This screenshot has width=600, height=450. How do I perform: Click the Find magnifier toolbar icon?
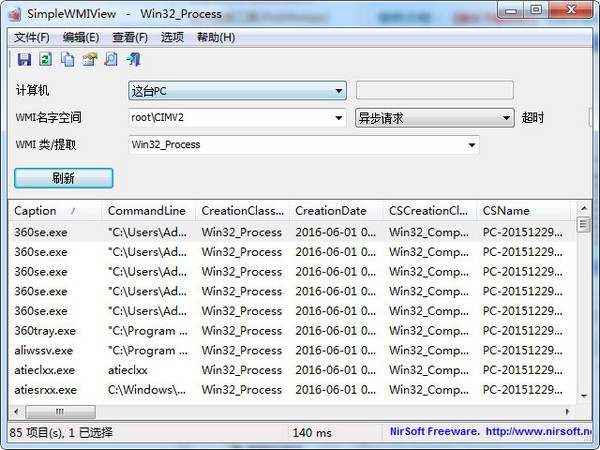tap(111, 60)
